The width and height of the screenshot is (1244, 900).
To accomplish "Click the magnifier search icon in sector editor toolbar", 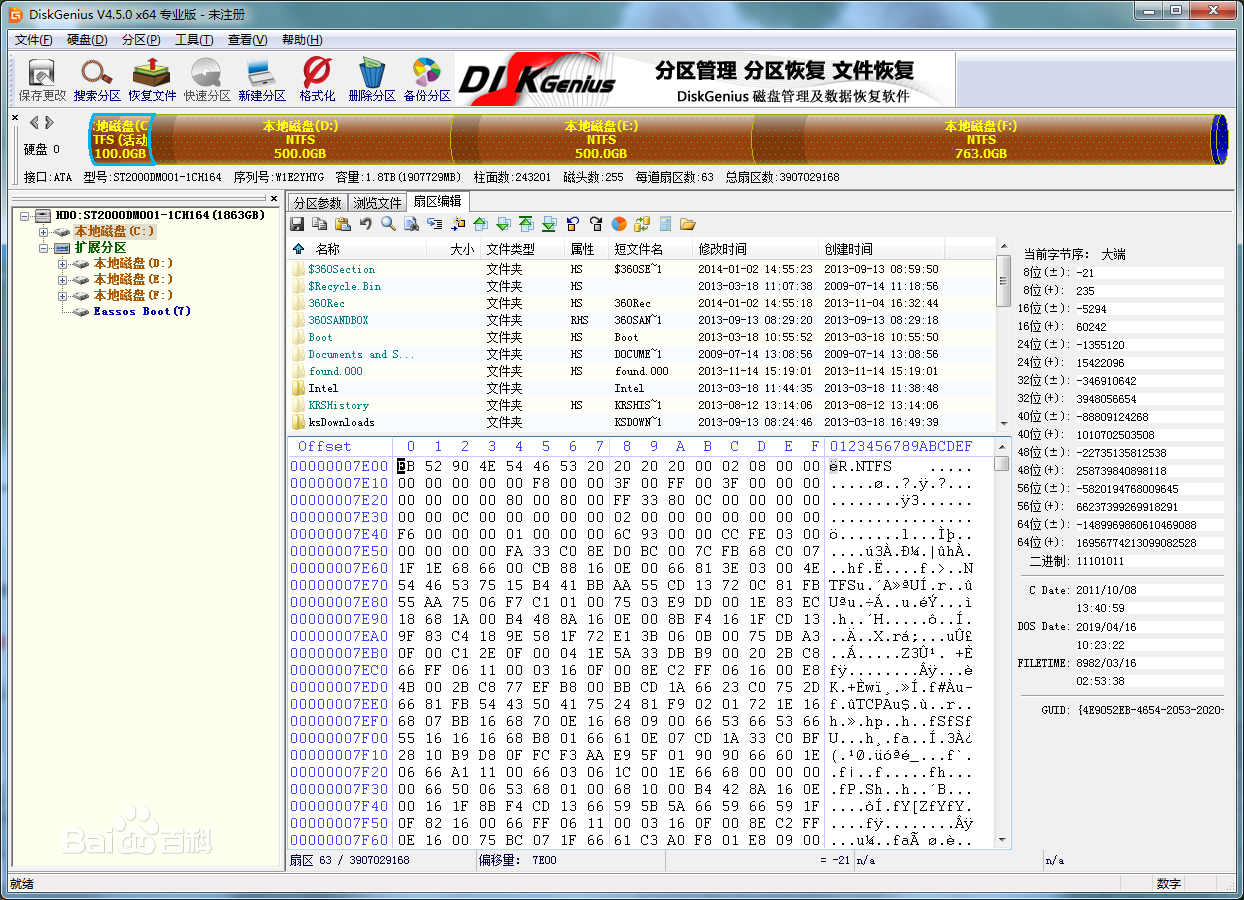I will [388, 224].
